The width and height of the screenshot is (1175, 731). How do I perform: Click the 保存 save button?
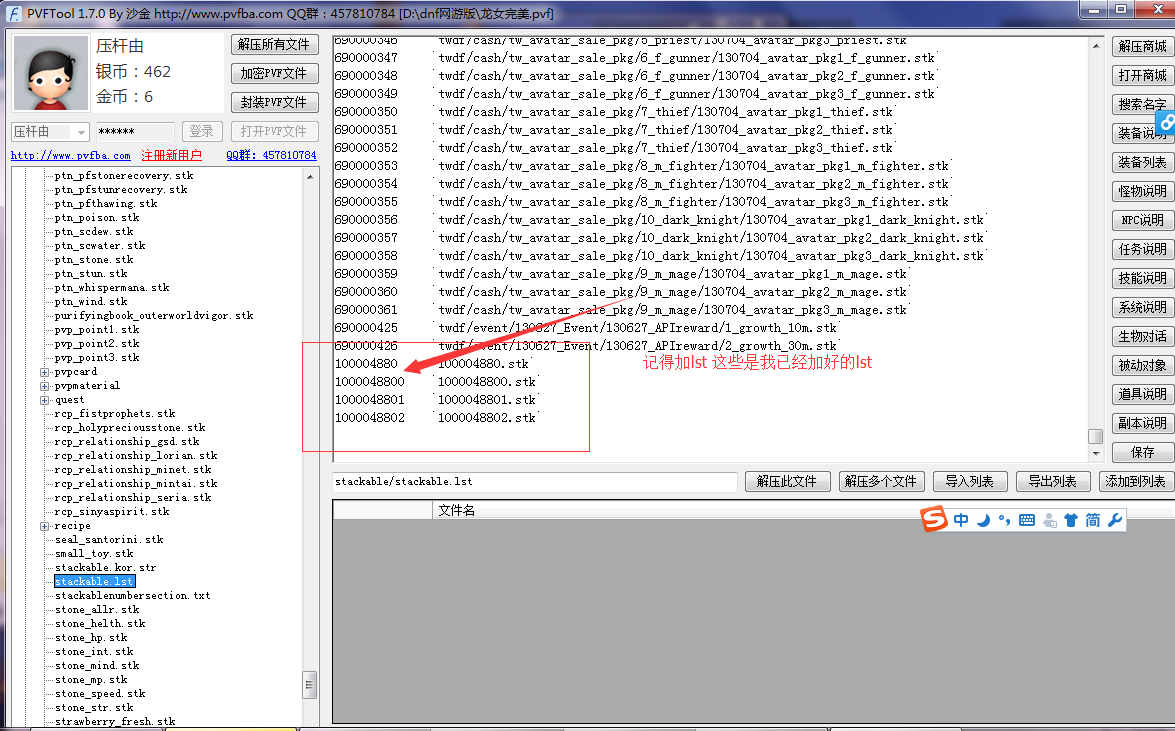coord(1142,453)
